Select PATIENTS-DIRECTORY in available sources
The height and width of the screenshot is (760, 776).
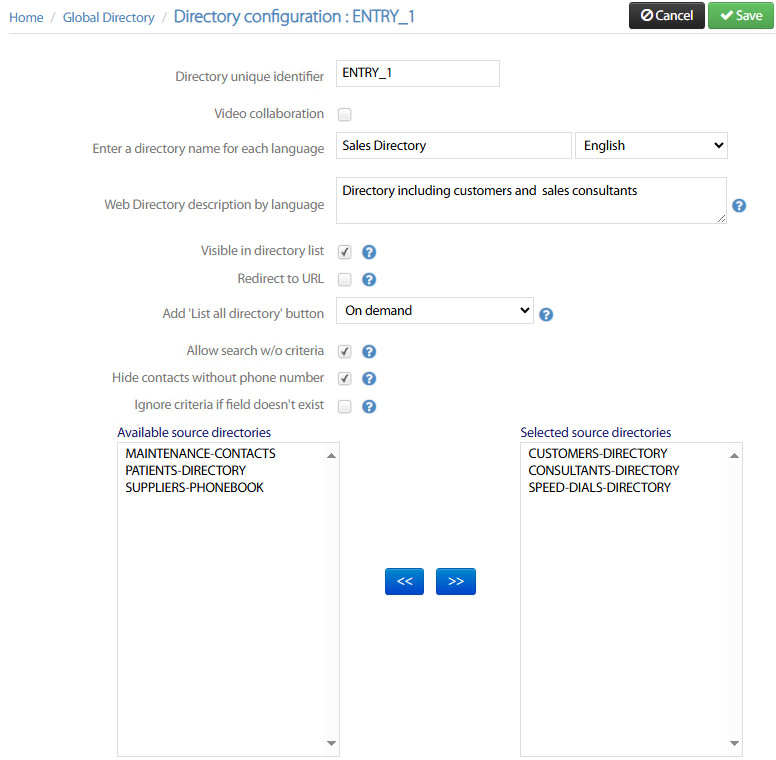(185, 470)
